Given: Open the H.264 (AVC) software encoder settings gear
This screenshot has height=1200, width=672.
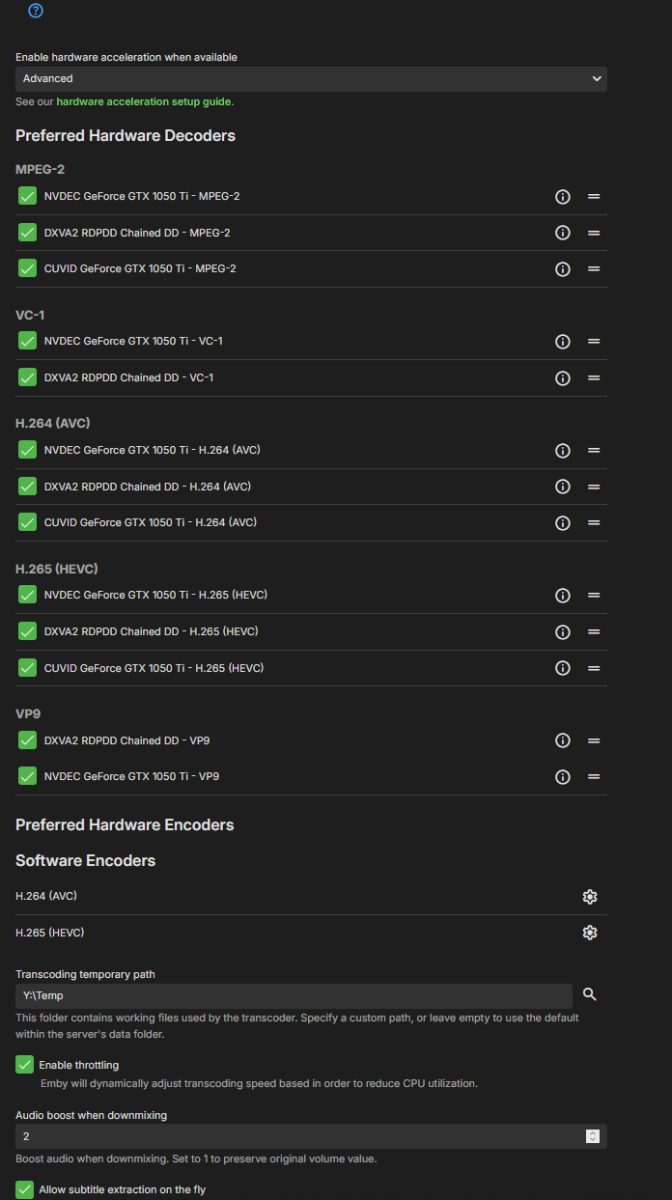Looking at the screenshot, I should [589, 896].
